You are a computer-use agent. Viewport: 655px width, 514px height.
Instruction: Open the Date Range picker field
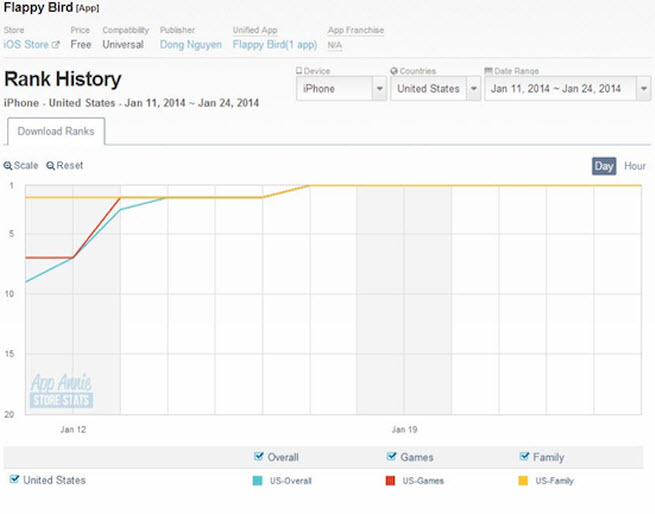pyautogui.click(x=567, y=88)
